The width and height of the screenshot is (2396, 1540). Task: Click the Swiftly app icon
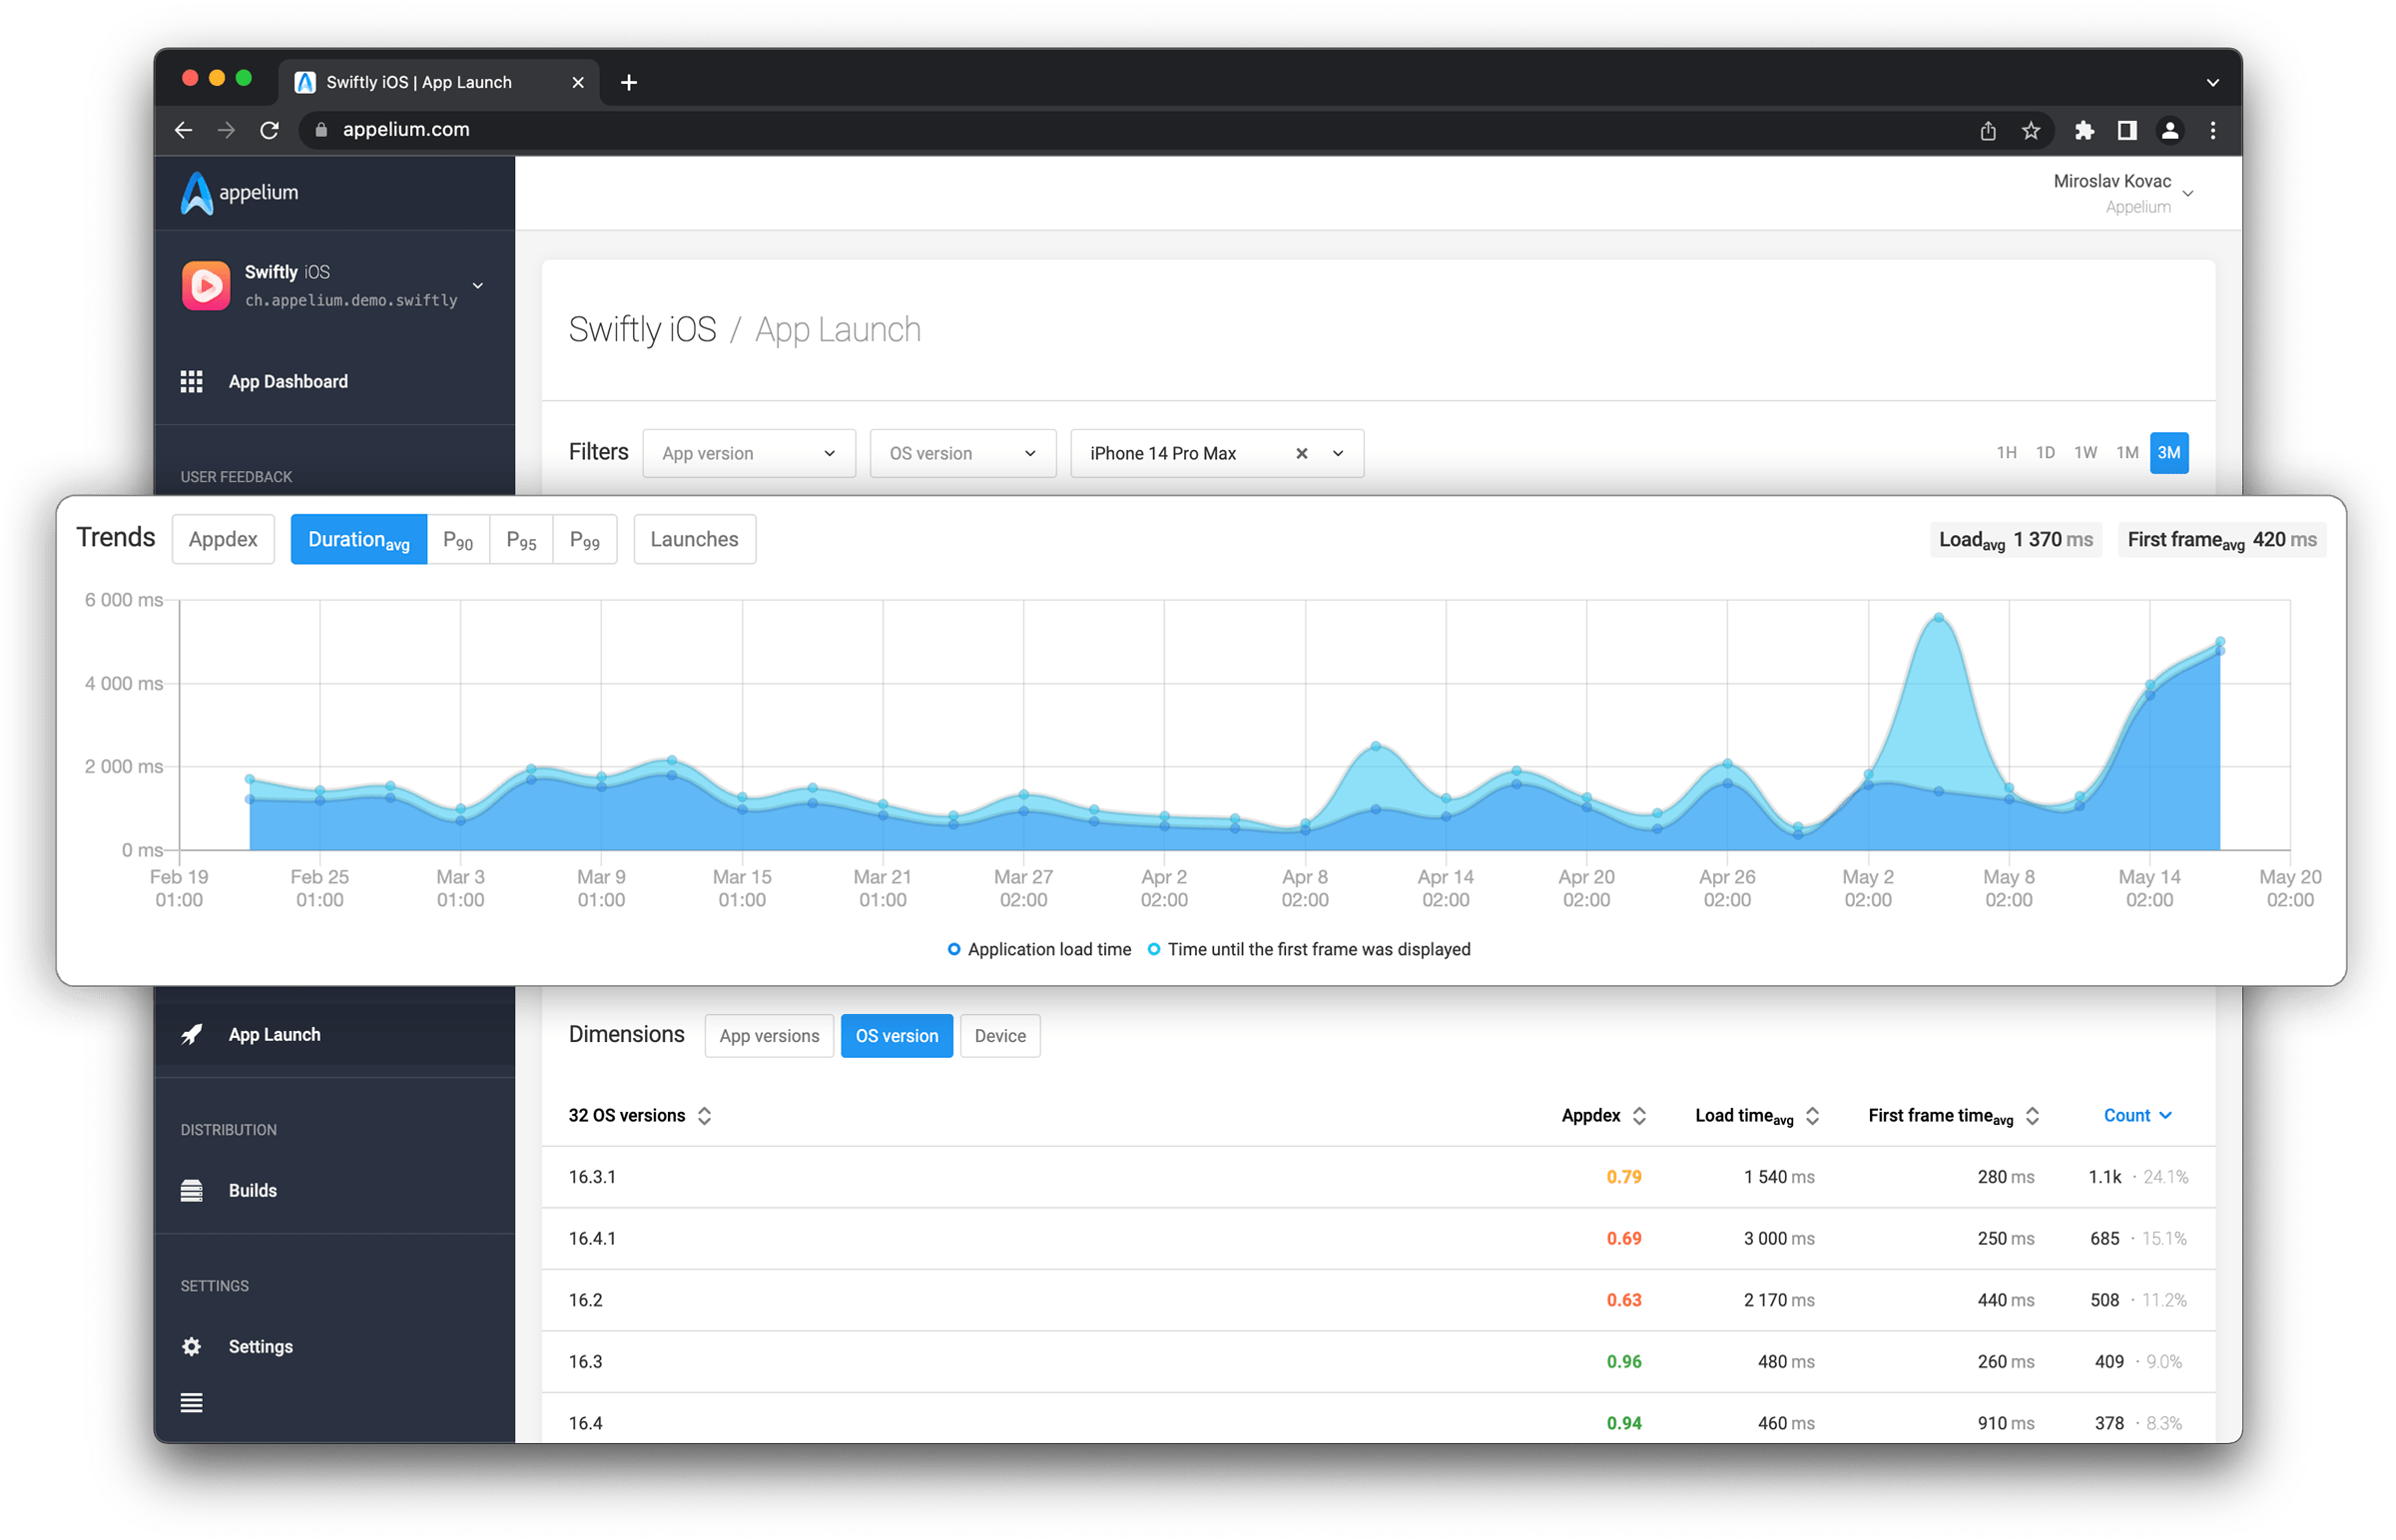[x=206, y=285]
